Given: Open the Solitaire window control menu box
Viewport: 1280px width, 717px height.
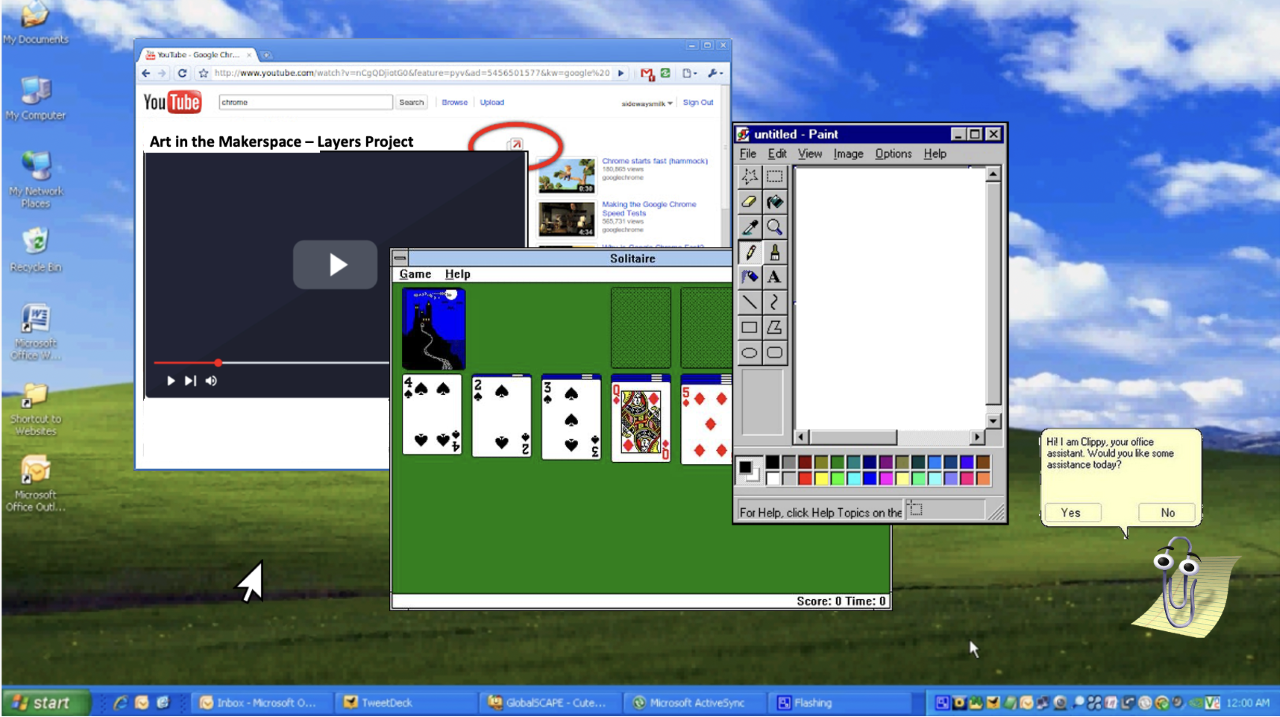Looking at the screenshot, I should pyautogui.click(x=400, y=258).
